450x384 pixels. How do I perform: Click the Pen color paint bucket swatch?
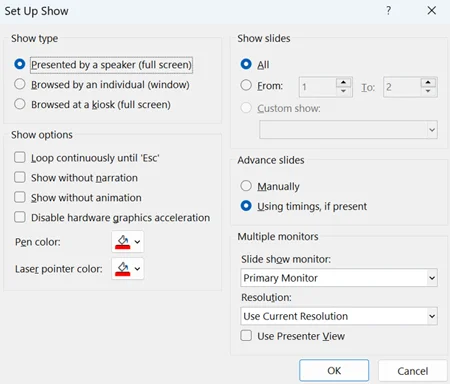tap(122, 242)
